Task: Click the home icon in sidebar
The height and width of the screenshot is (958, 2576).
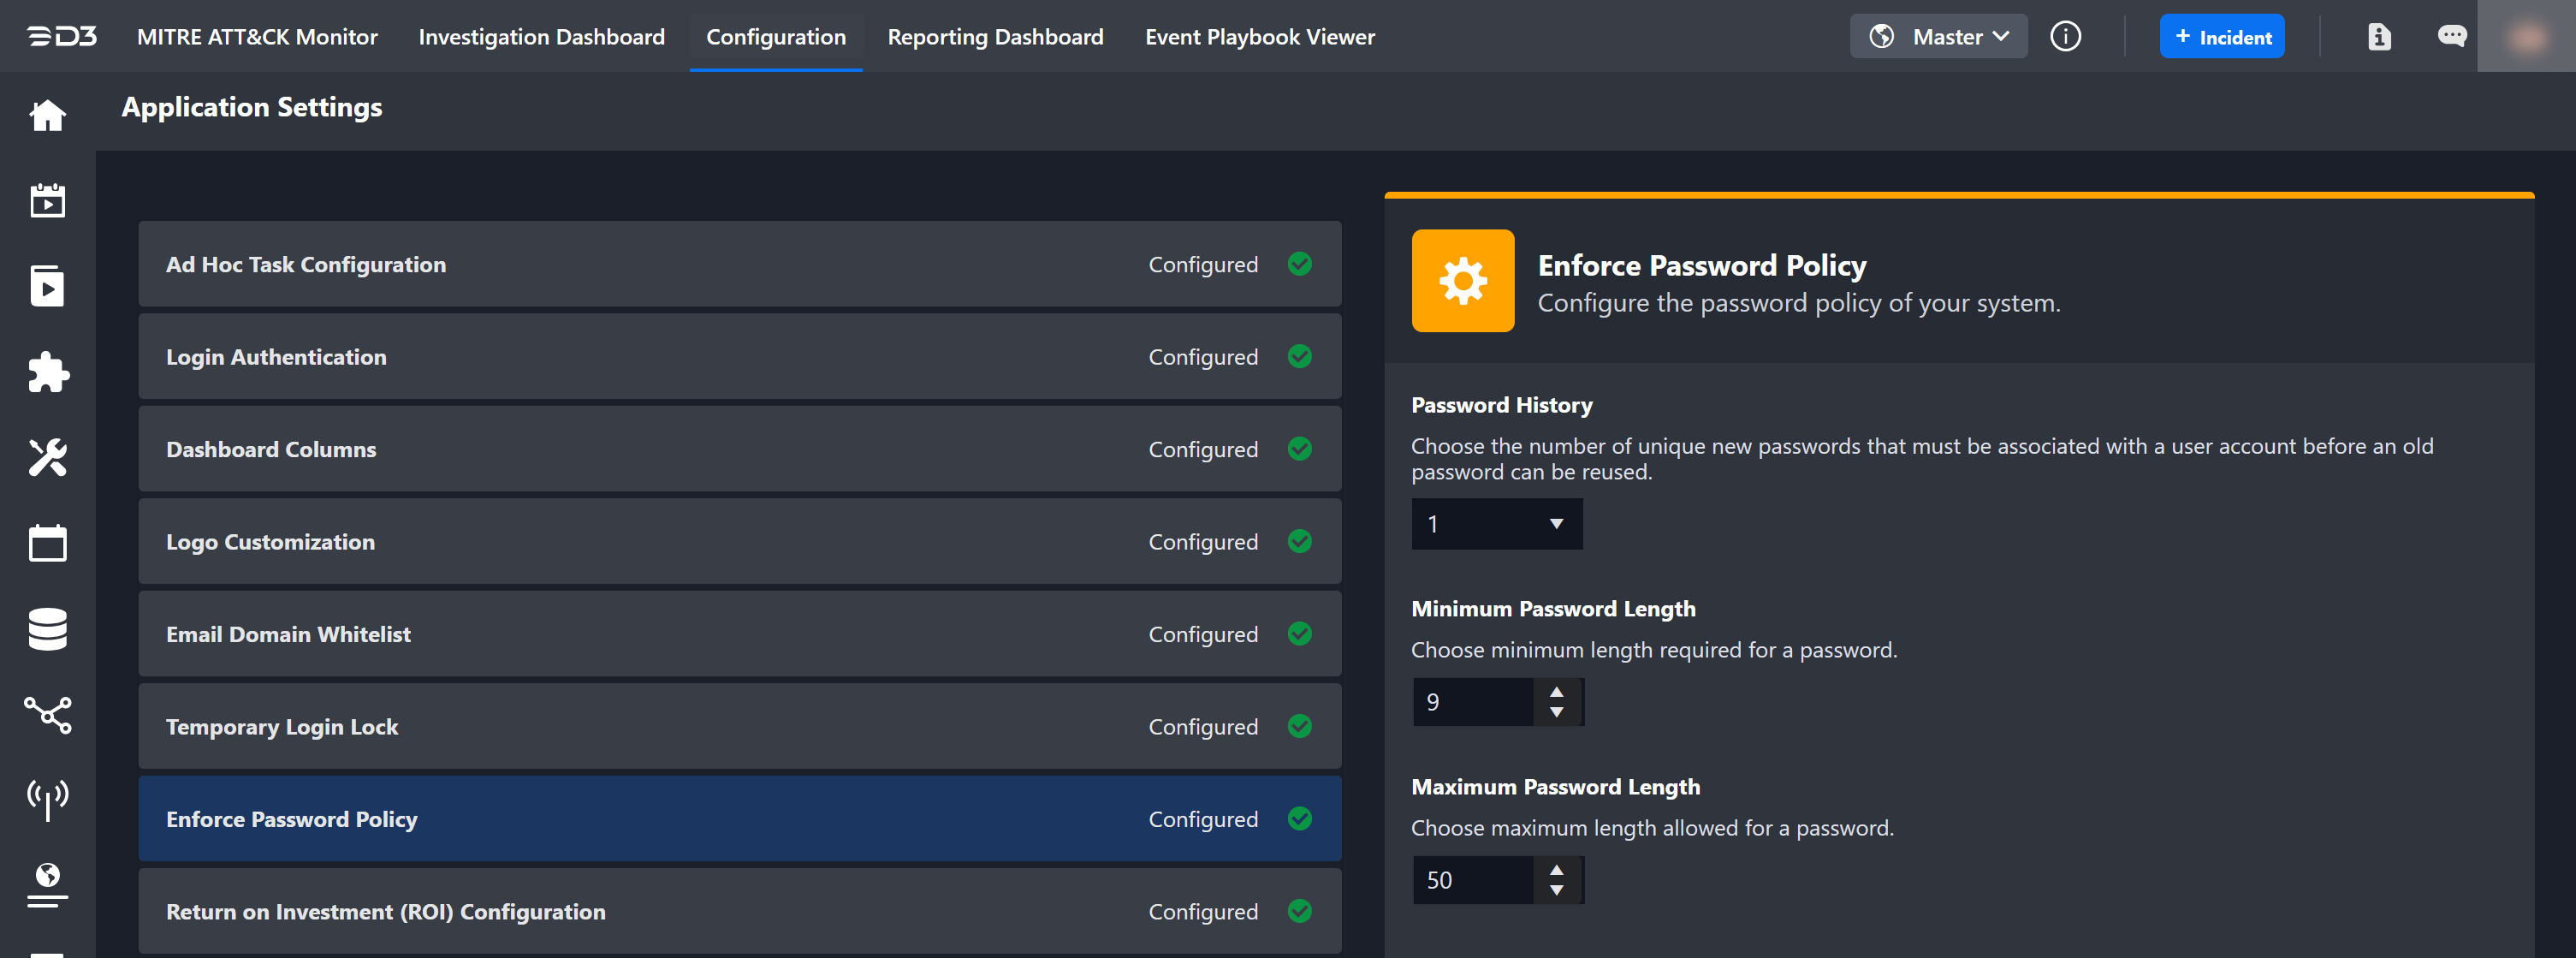Action: (x=47, y=116)
